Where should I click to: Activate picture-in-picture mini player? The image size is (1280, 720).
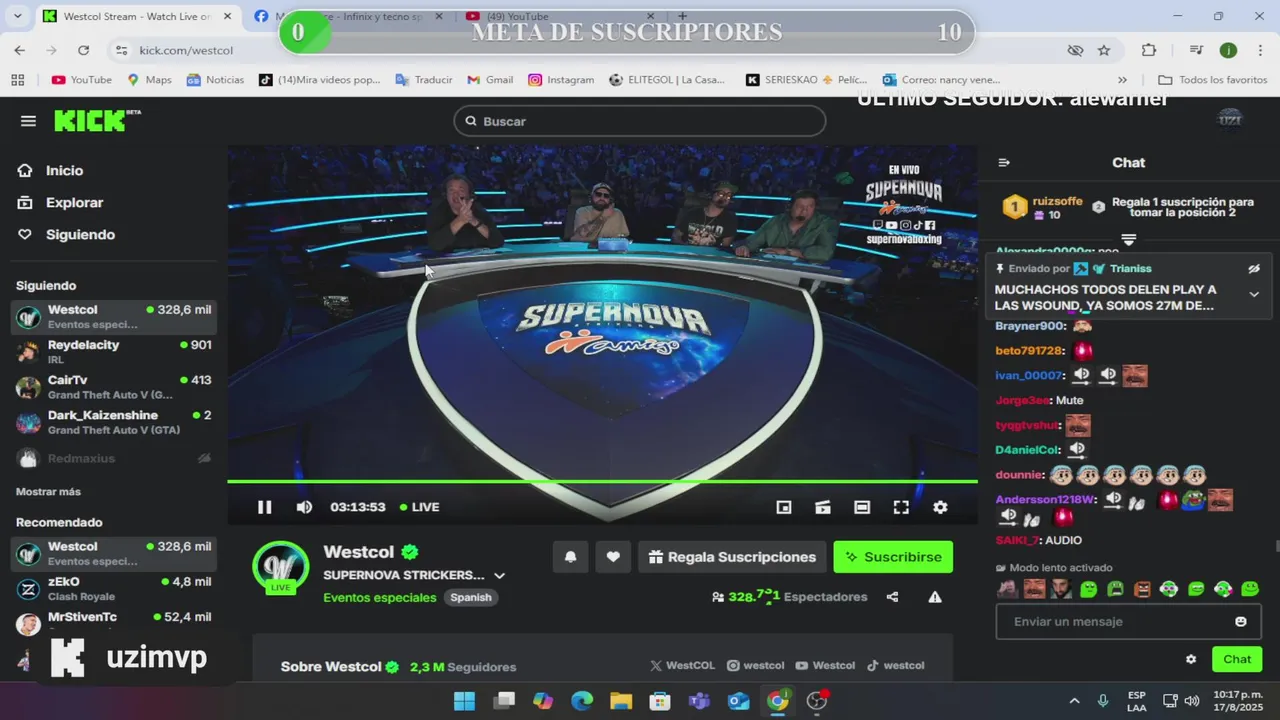tap(784, 507)
